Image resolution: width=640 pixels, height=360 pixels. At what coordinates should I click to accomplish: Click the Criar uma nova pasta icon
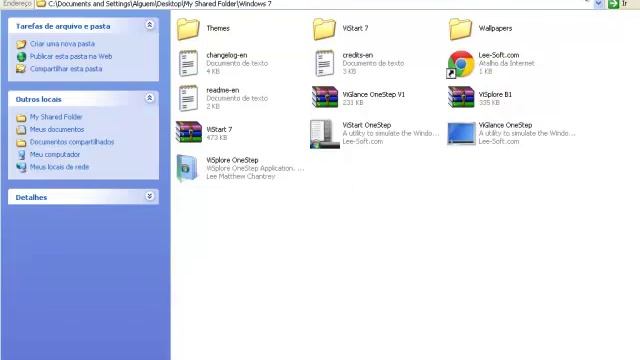pos(21,44)
